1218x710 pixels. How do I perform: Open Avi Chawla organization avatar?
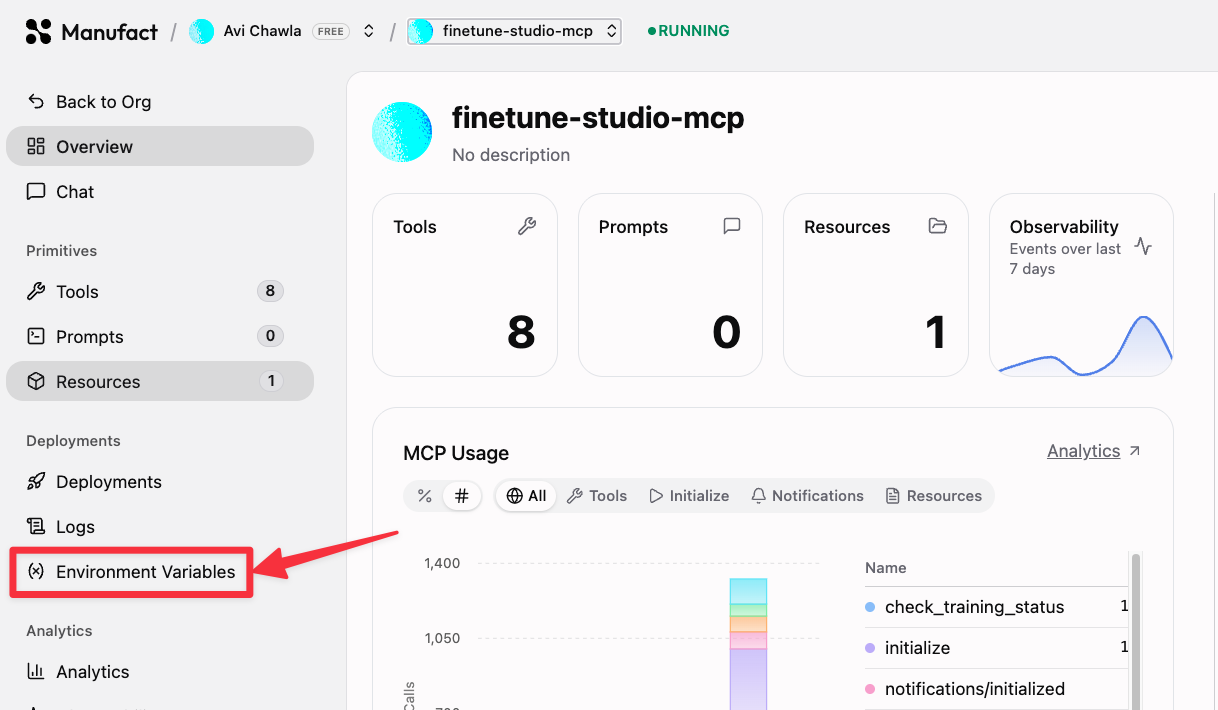coord(202,31)
